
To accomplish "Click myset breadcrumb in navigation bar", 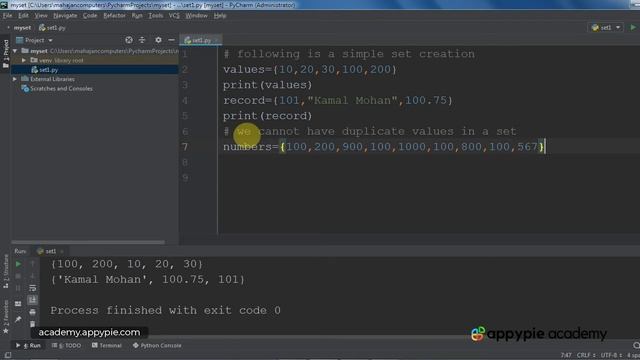I will pyautogui.click(x=22, y=28).
